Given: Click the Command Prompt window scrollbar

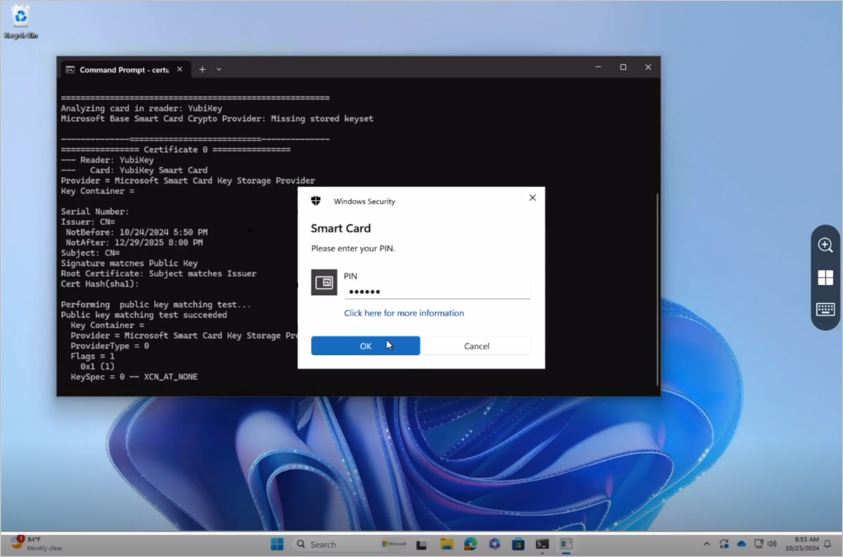Looking at the screenshot, I should pyautogui.click(x=658, y=289).
